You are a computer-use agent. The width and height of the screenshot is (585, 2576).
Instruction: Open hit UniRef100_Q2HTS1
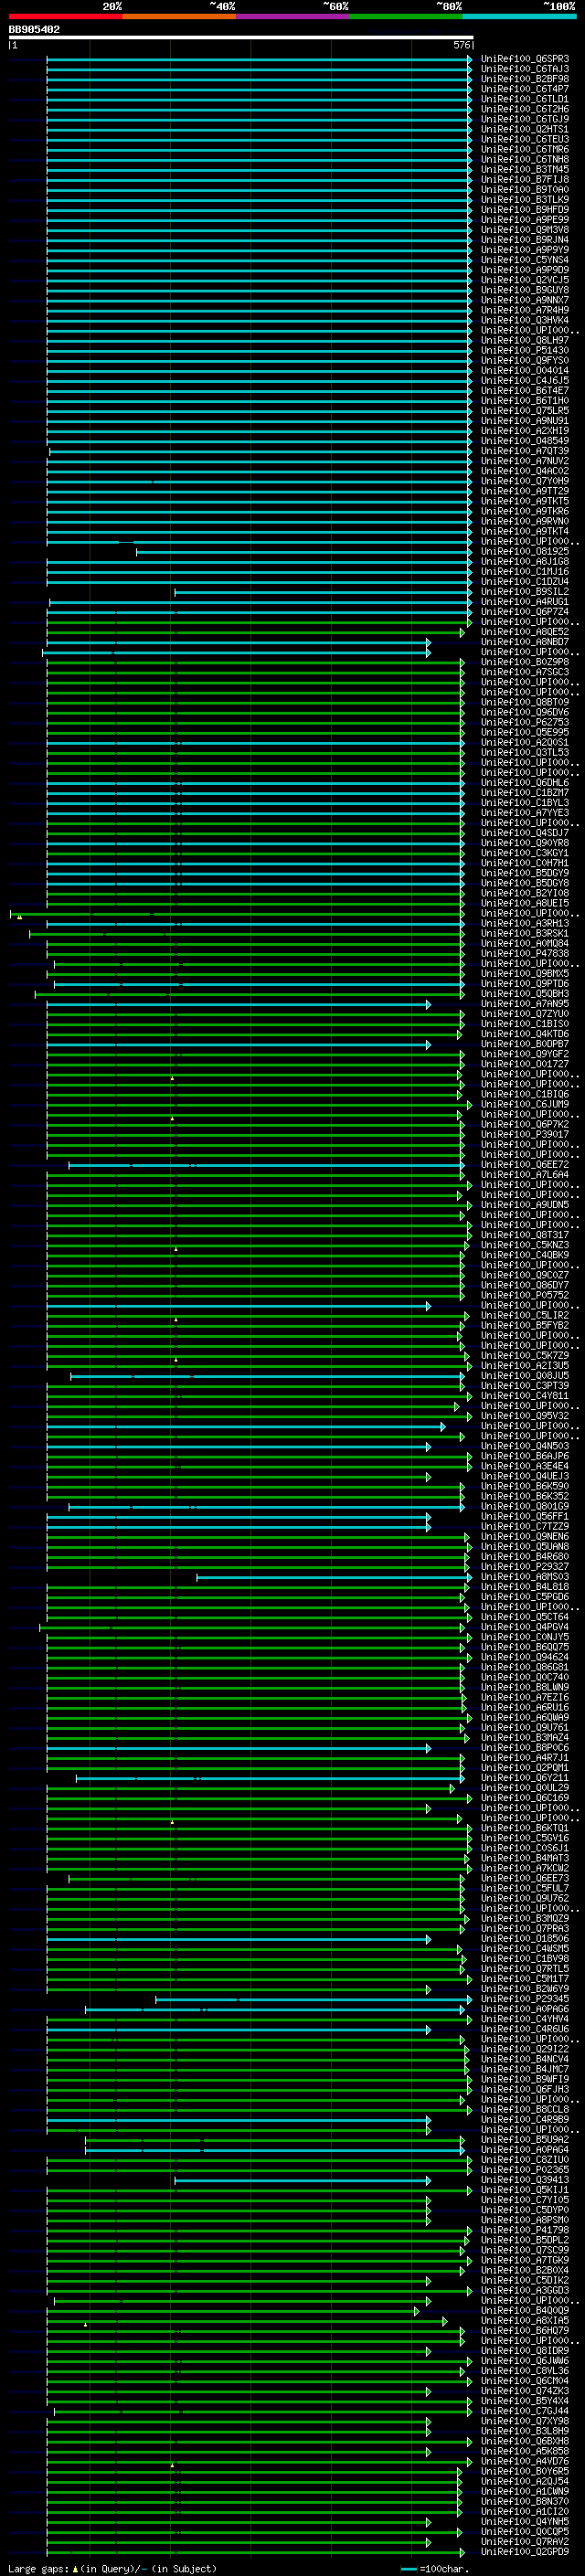pyautogui.click(x=525, y=129)
